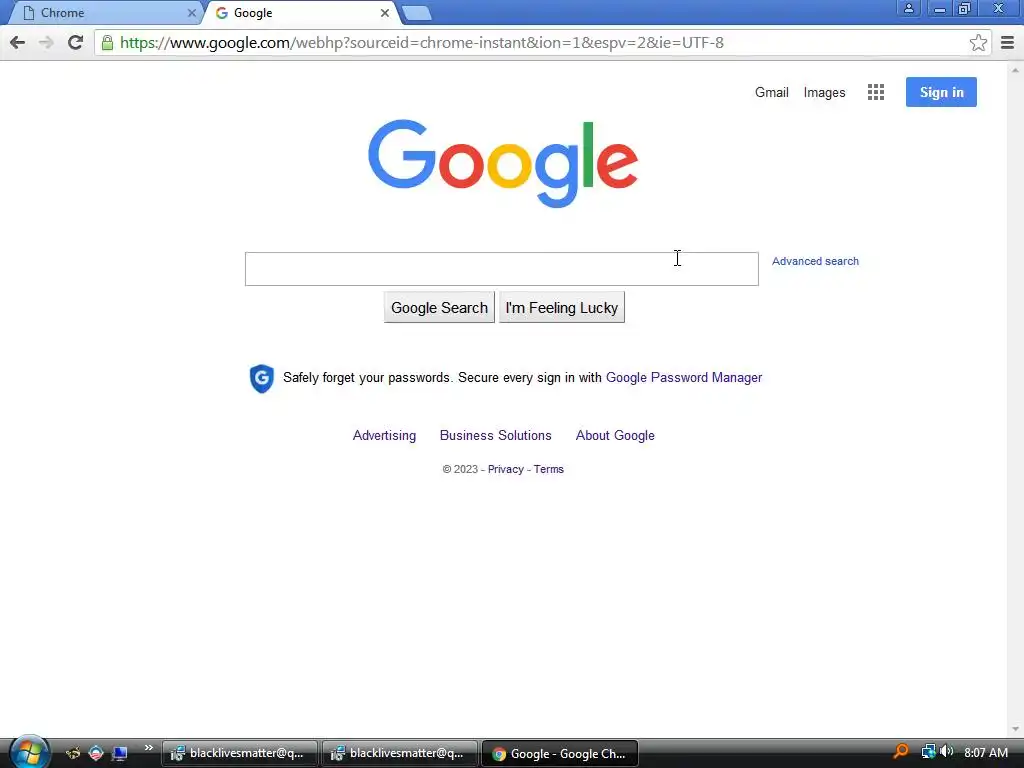Screen dimensions: 1024x768
Task: Open the Google apps grid
Action: [x=876, y=92]
